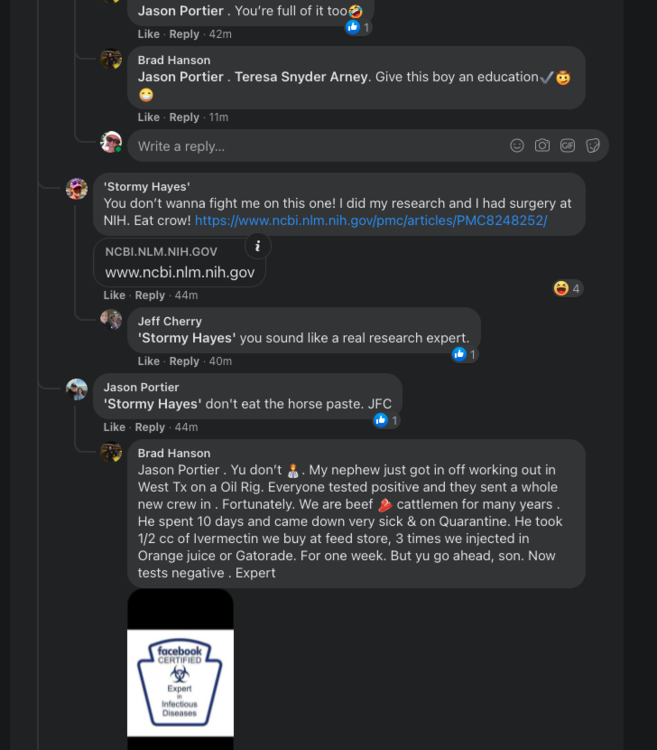Click the 44m timestamp on Stormy Hayes' comment
Image resolution: width=657 pixels, height=750 pixels.
(x=186, y=295)
